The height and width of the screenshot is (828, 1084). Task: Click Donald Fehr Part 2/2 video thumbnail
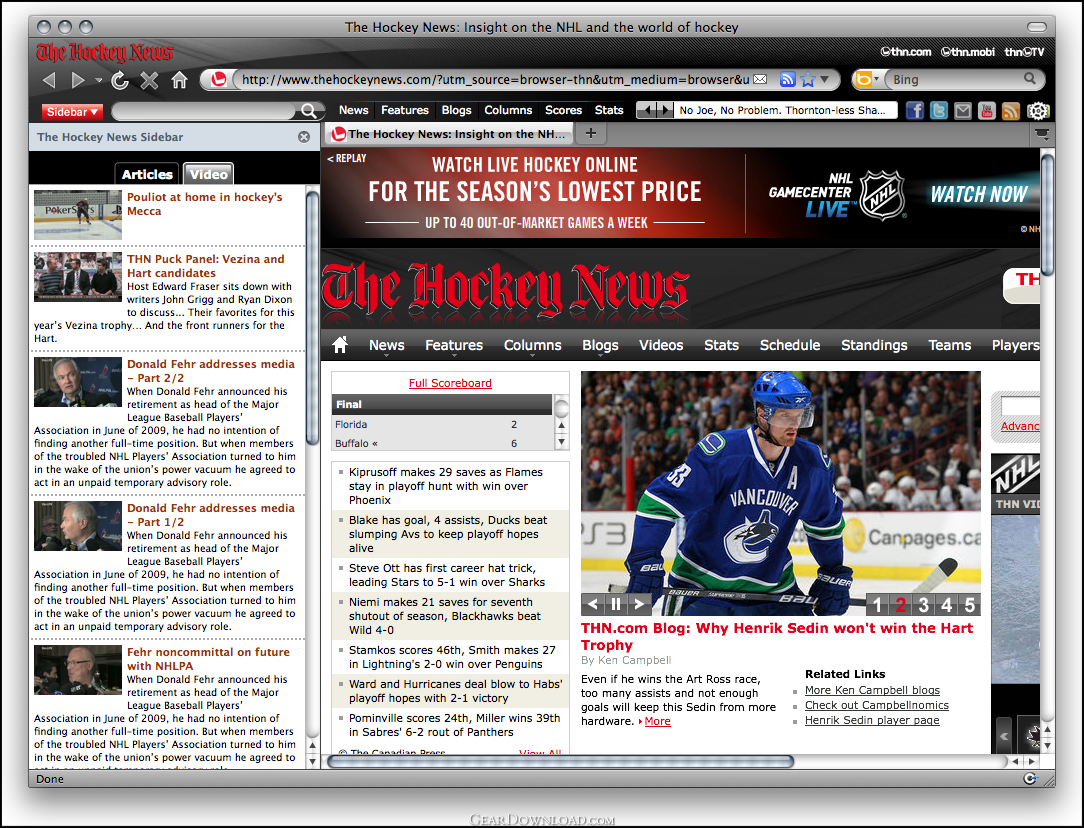click(x=78, y=382)
